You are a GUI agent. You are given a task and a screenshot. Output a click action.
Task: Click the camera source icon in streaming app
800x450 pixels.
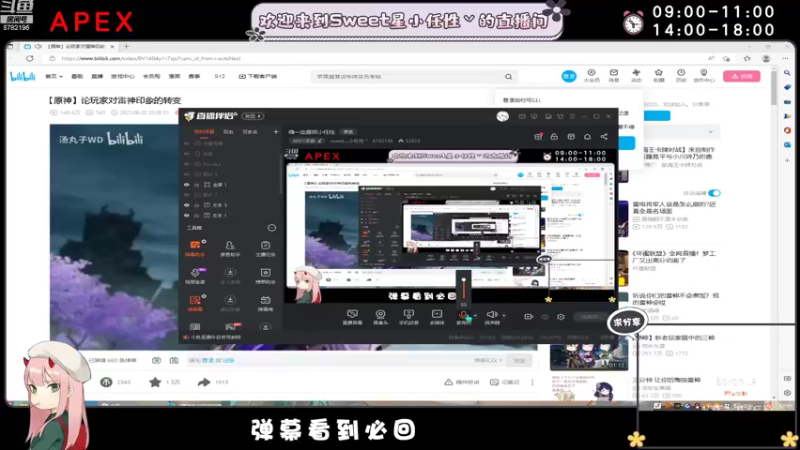tap(380, 316)
